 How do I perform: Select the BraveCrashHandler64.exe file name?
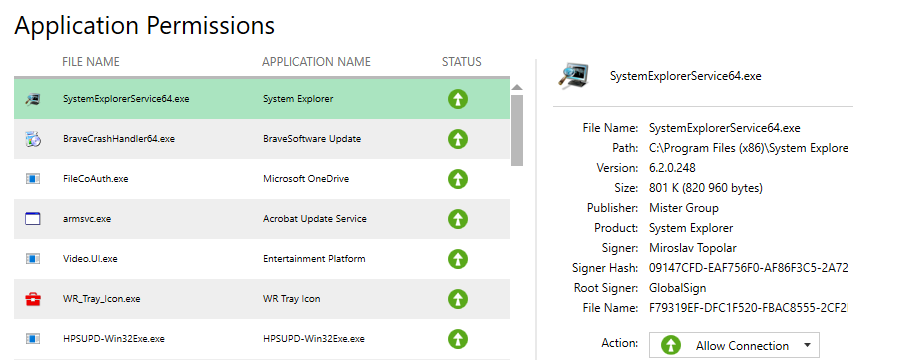click(119, 139)
